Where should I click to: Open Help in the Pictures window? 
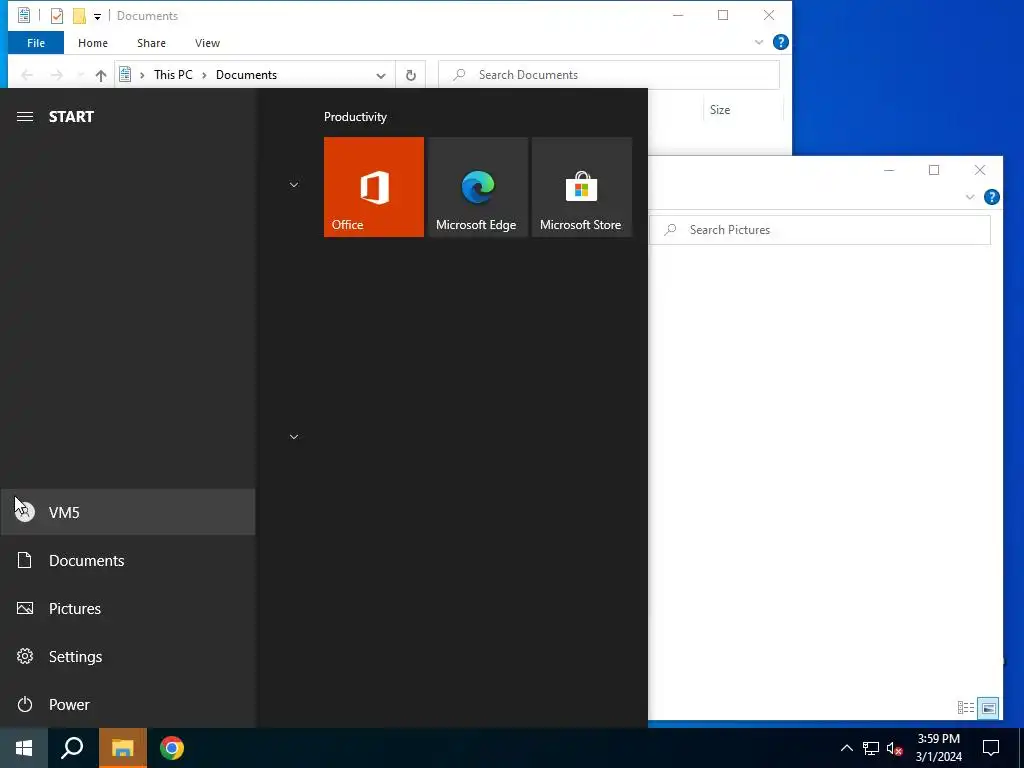coord(991,197)
